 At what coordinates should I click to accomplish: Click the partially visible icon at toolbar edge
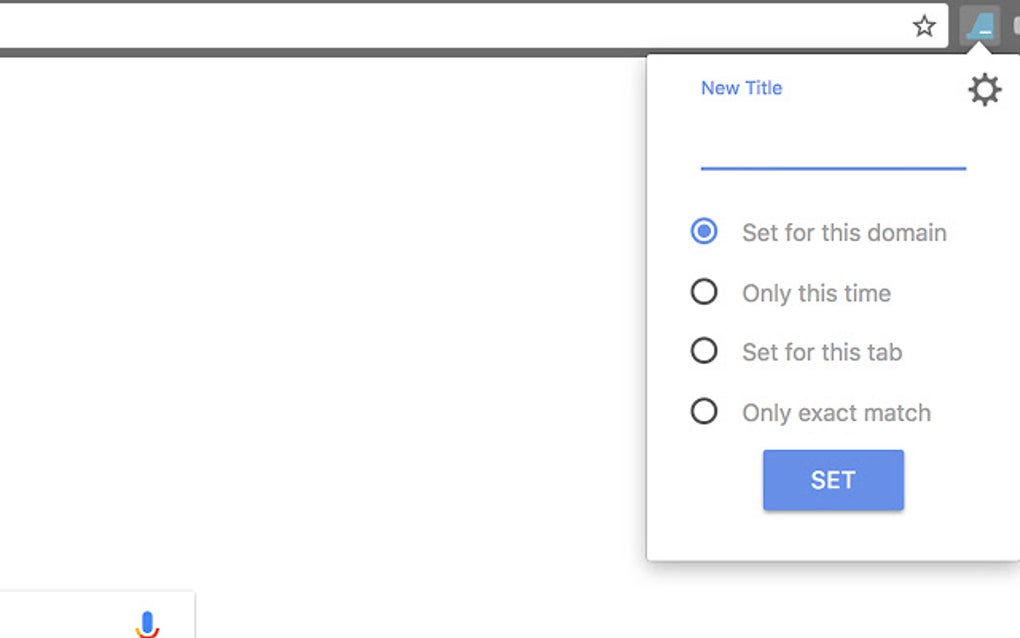point(1014,27)
